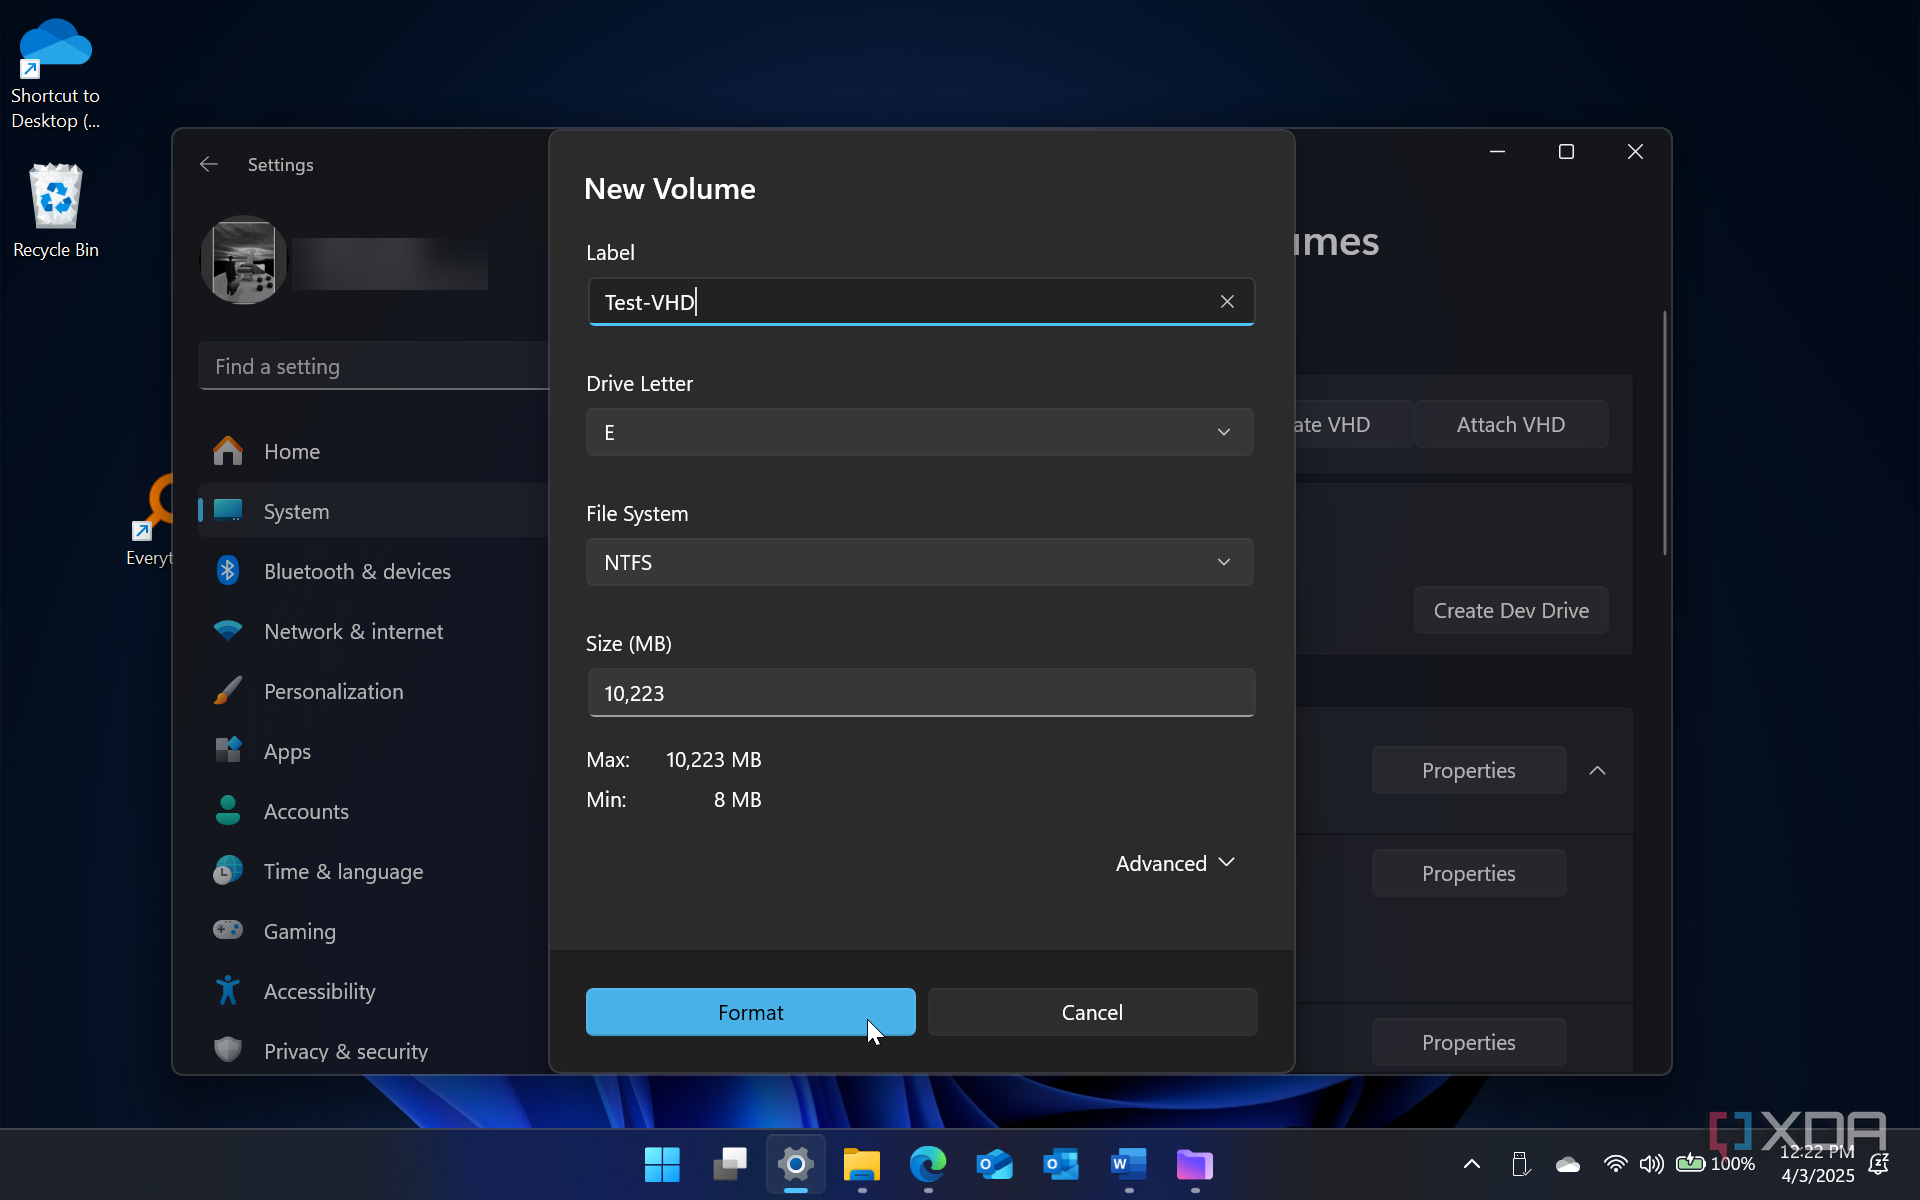Clear the Label text field

tap(1227, 302)
